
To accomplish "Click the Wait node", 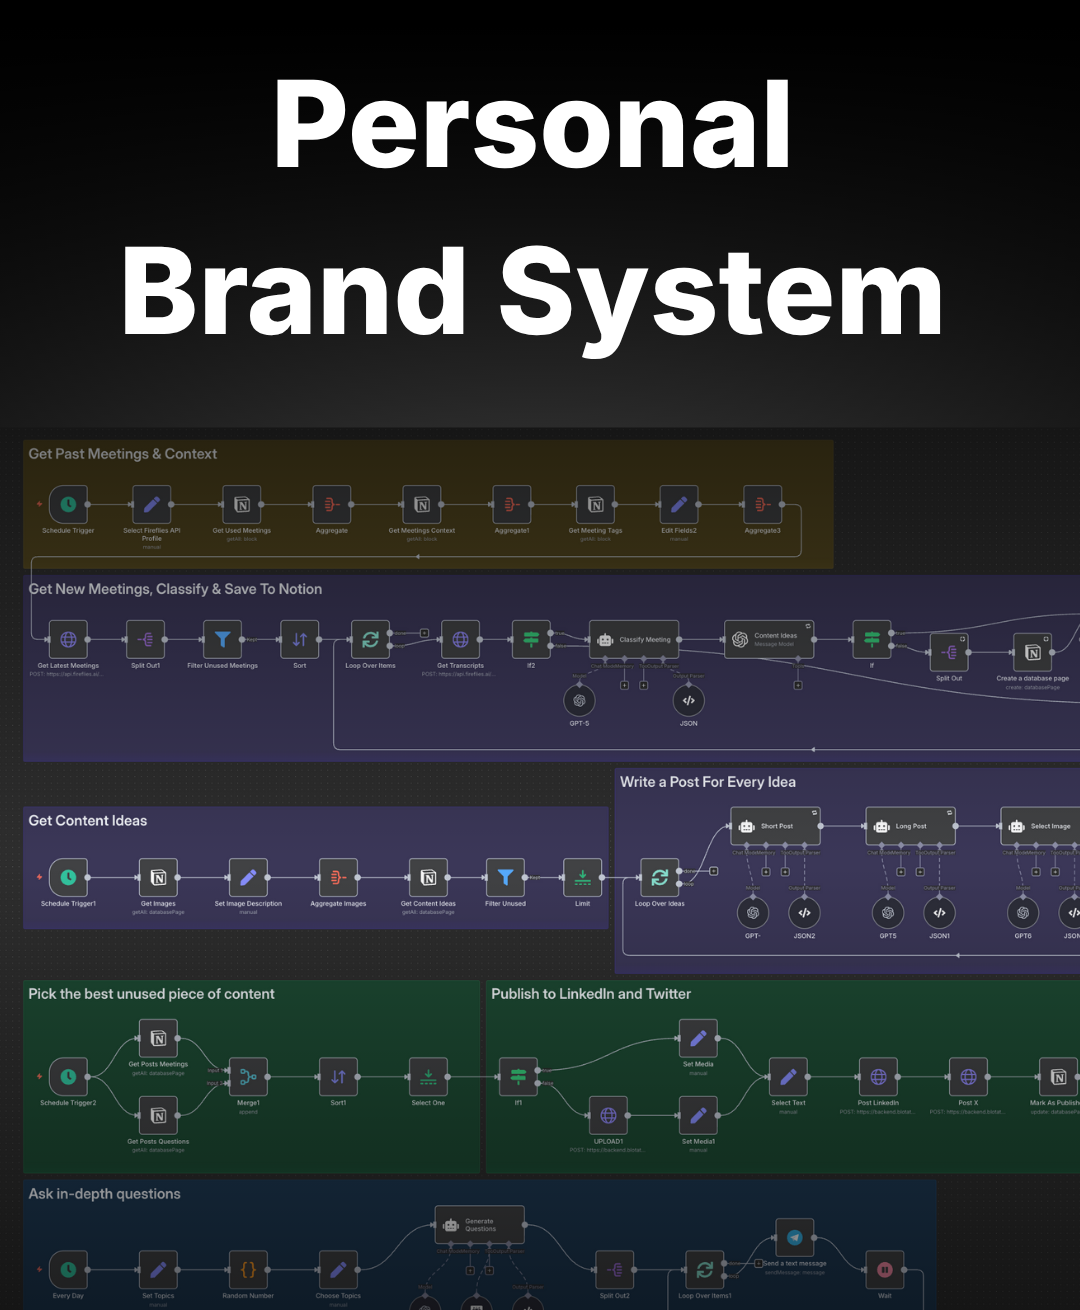I will click(x=885, y=1269).
